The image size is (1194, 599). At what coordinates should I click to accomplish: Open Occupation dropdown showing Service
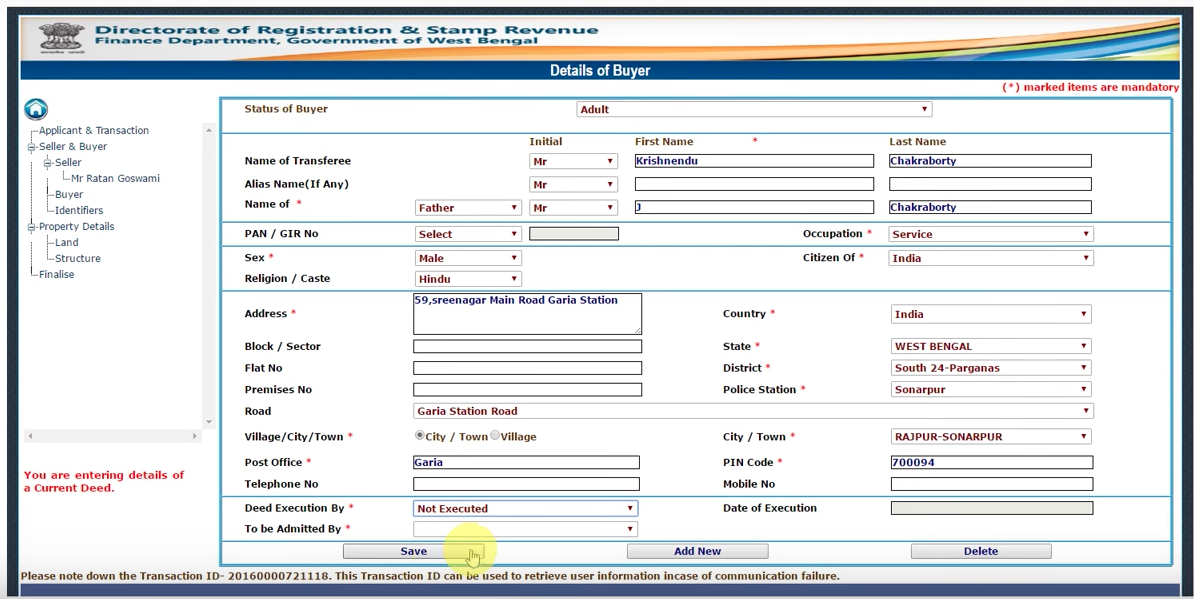click(x=991, y=234)
